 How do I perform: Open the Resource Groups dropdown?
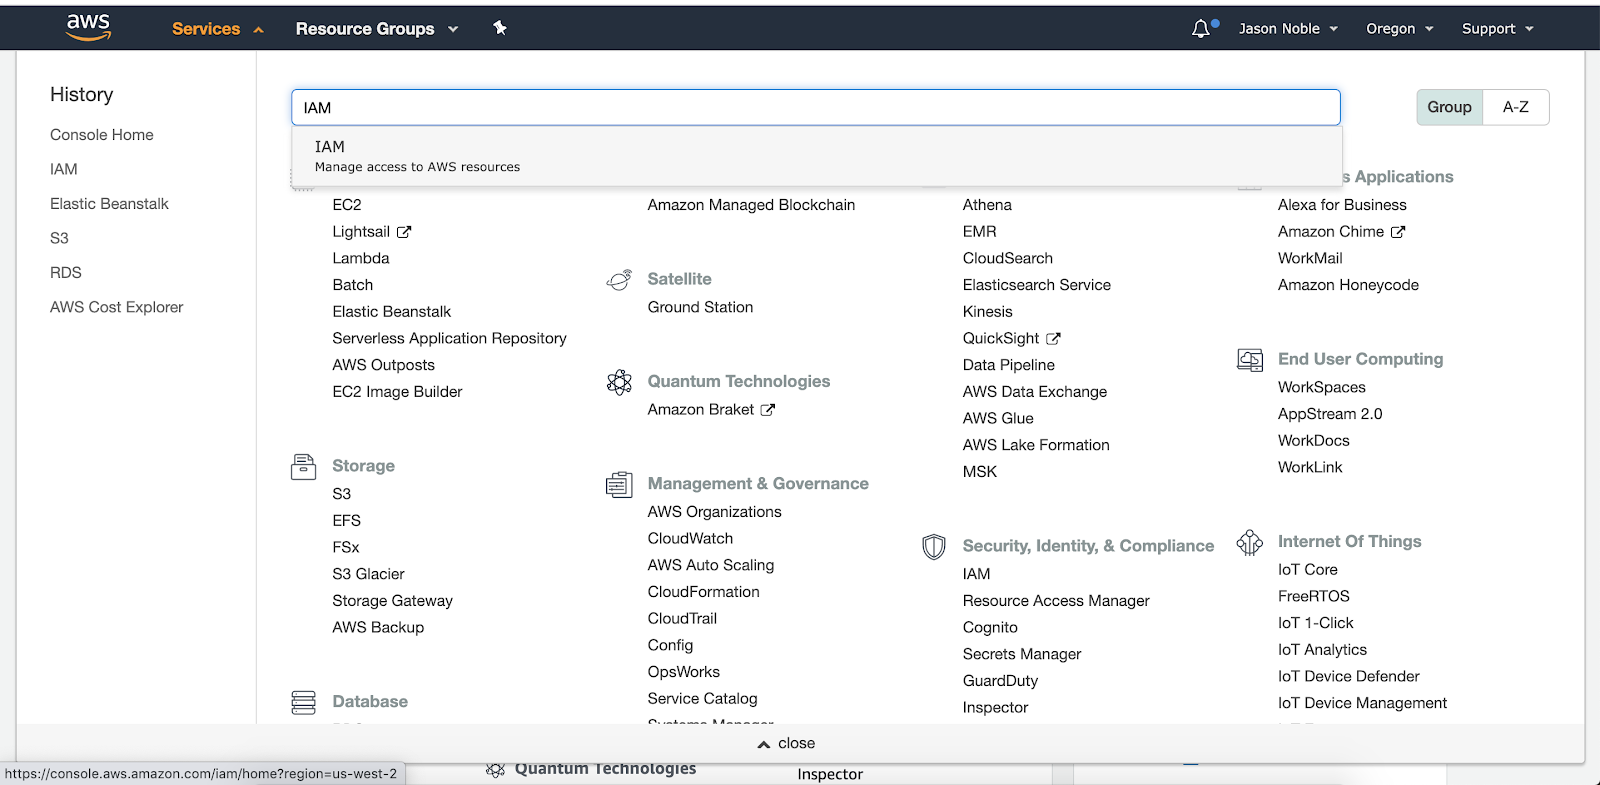coord(377,29)
